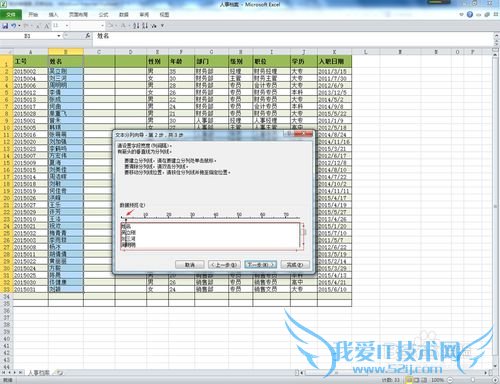Viewport: 500px width, 384px height.
Task: Click the 100% zoom level in status bar
Action: pyautogui.click(x=437, y=380)
